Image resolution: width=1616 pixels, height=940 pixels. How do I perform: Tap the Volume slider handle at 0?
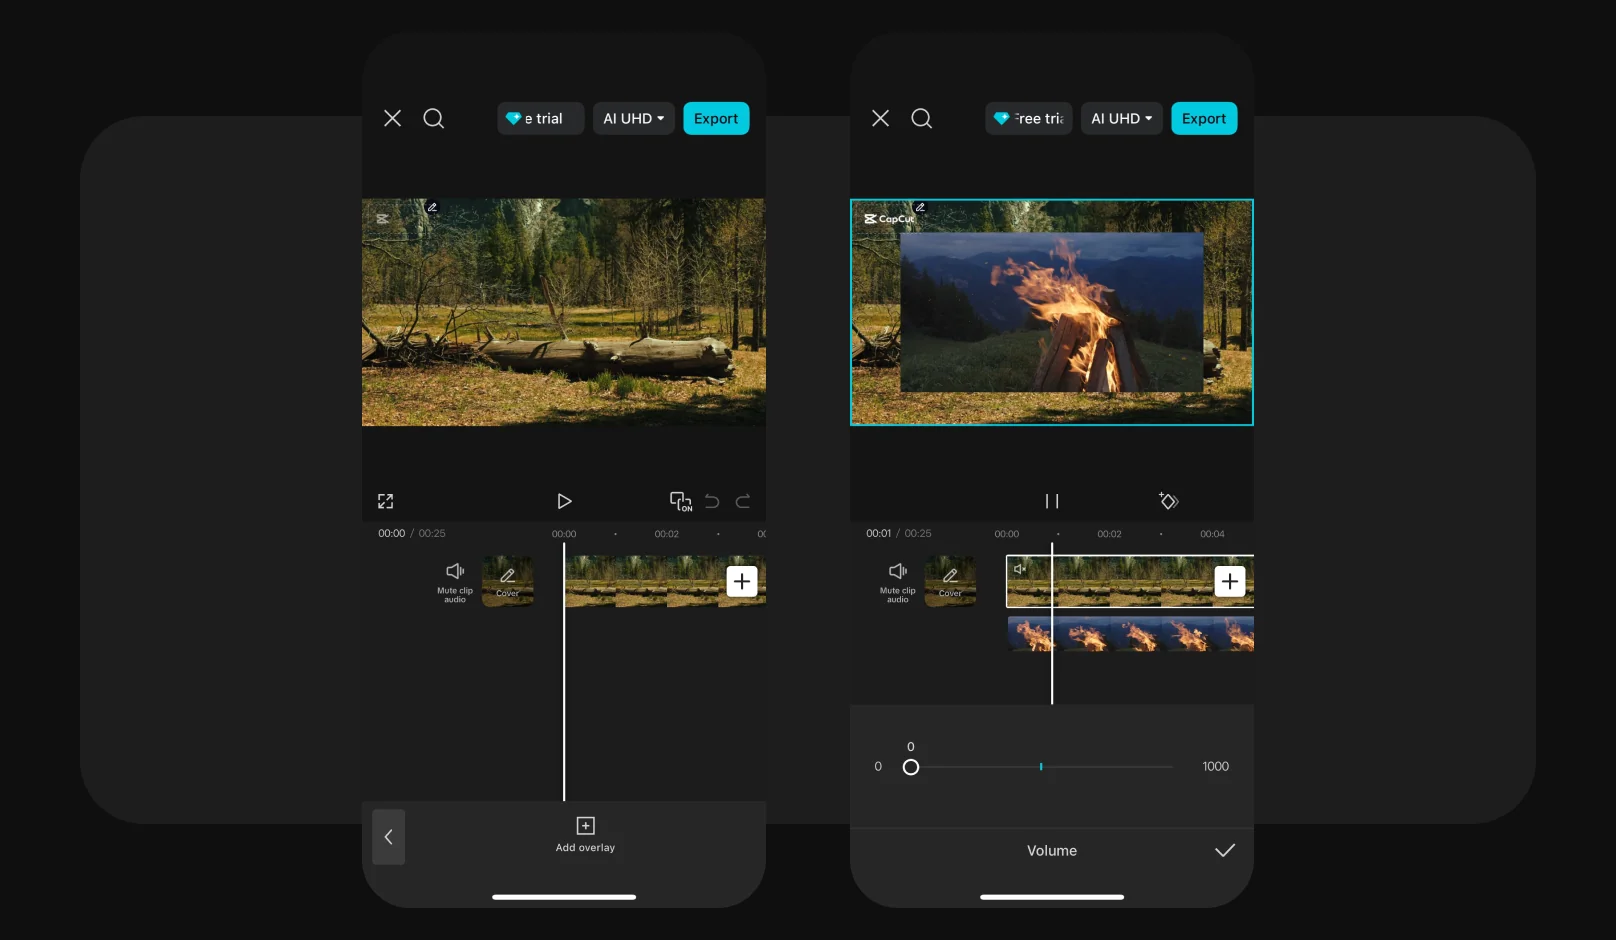(911, 767)
